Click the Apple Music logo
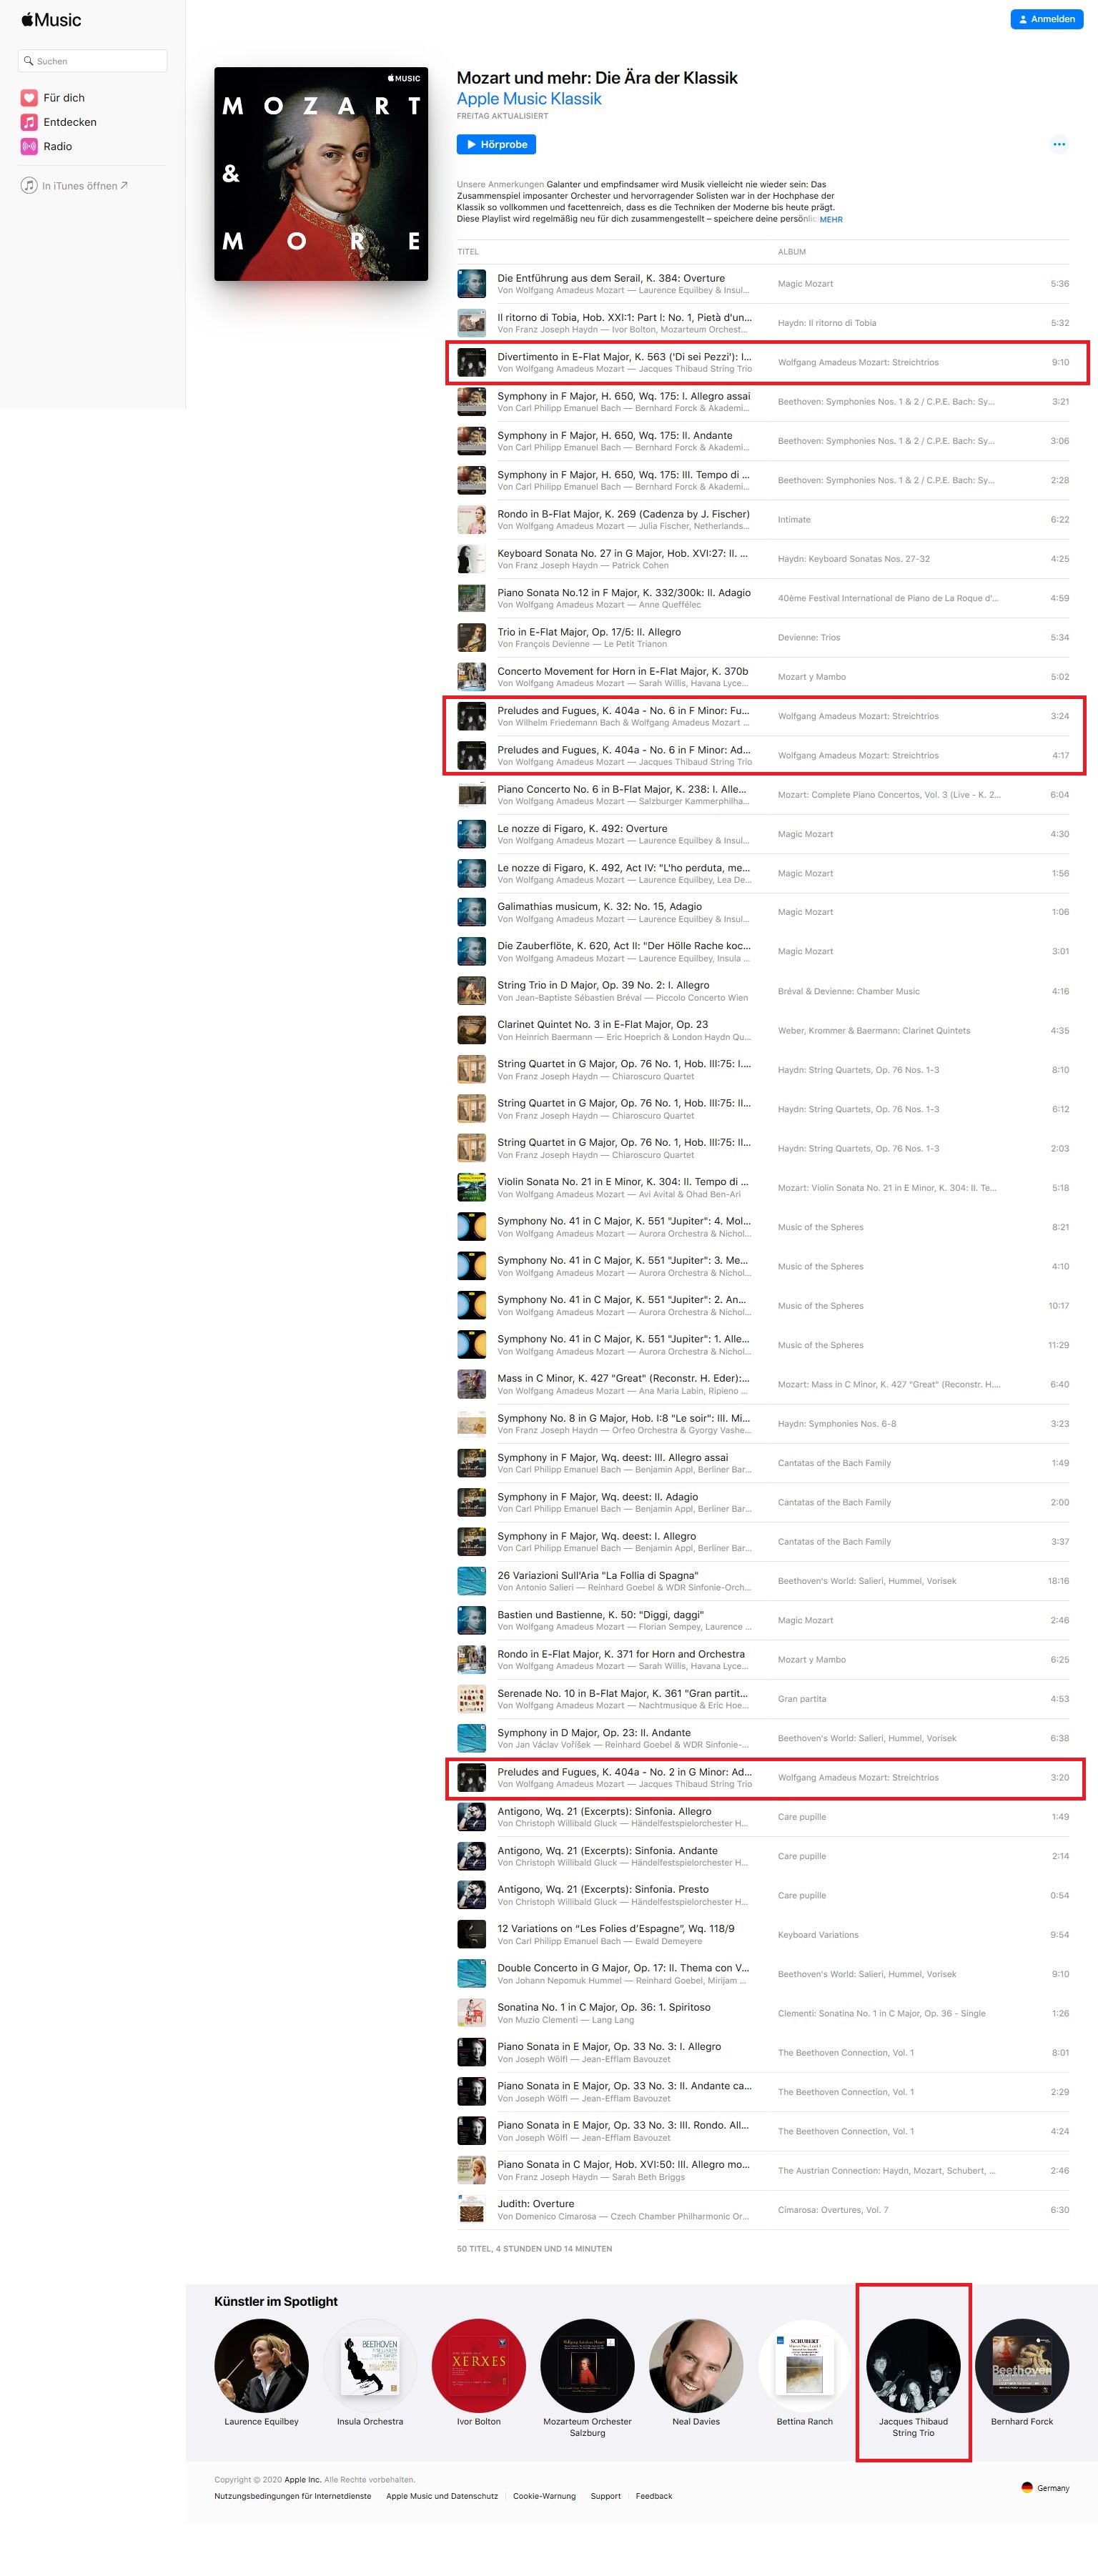This screenshot has width=1098, height=2576. pyautogui.click(x=51, y=20)
